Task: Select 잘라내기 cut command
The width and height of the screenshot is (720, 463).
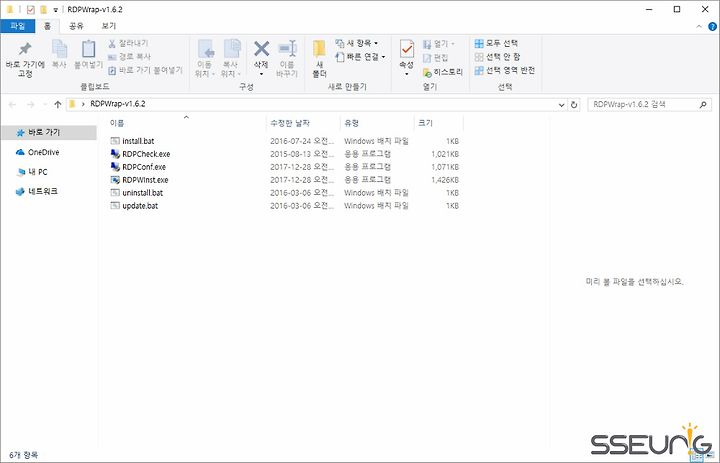Action: 128,43
